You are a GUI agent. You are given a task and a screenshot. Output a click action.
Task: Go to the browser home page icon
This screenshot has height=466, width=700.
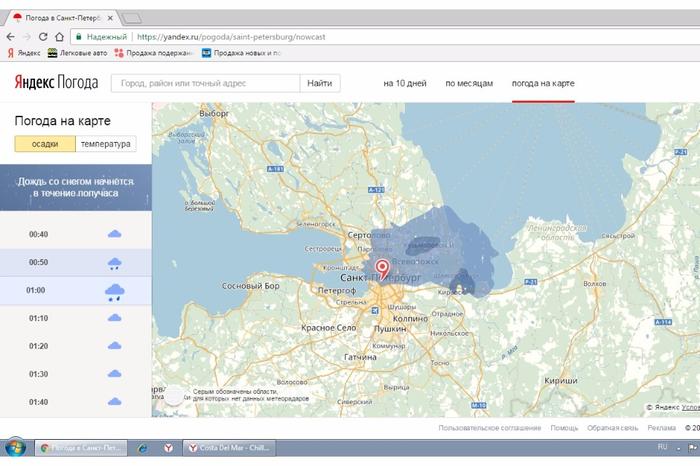pyautogui.click(x=61, y=36)
